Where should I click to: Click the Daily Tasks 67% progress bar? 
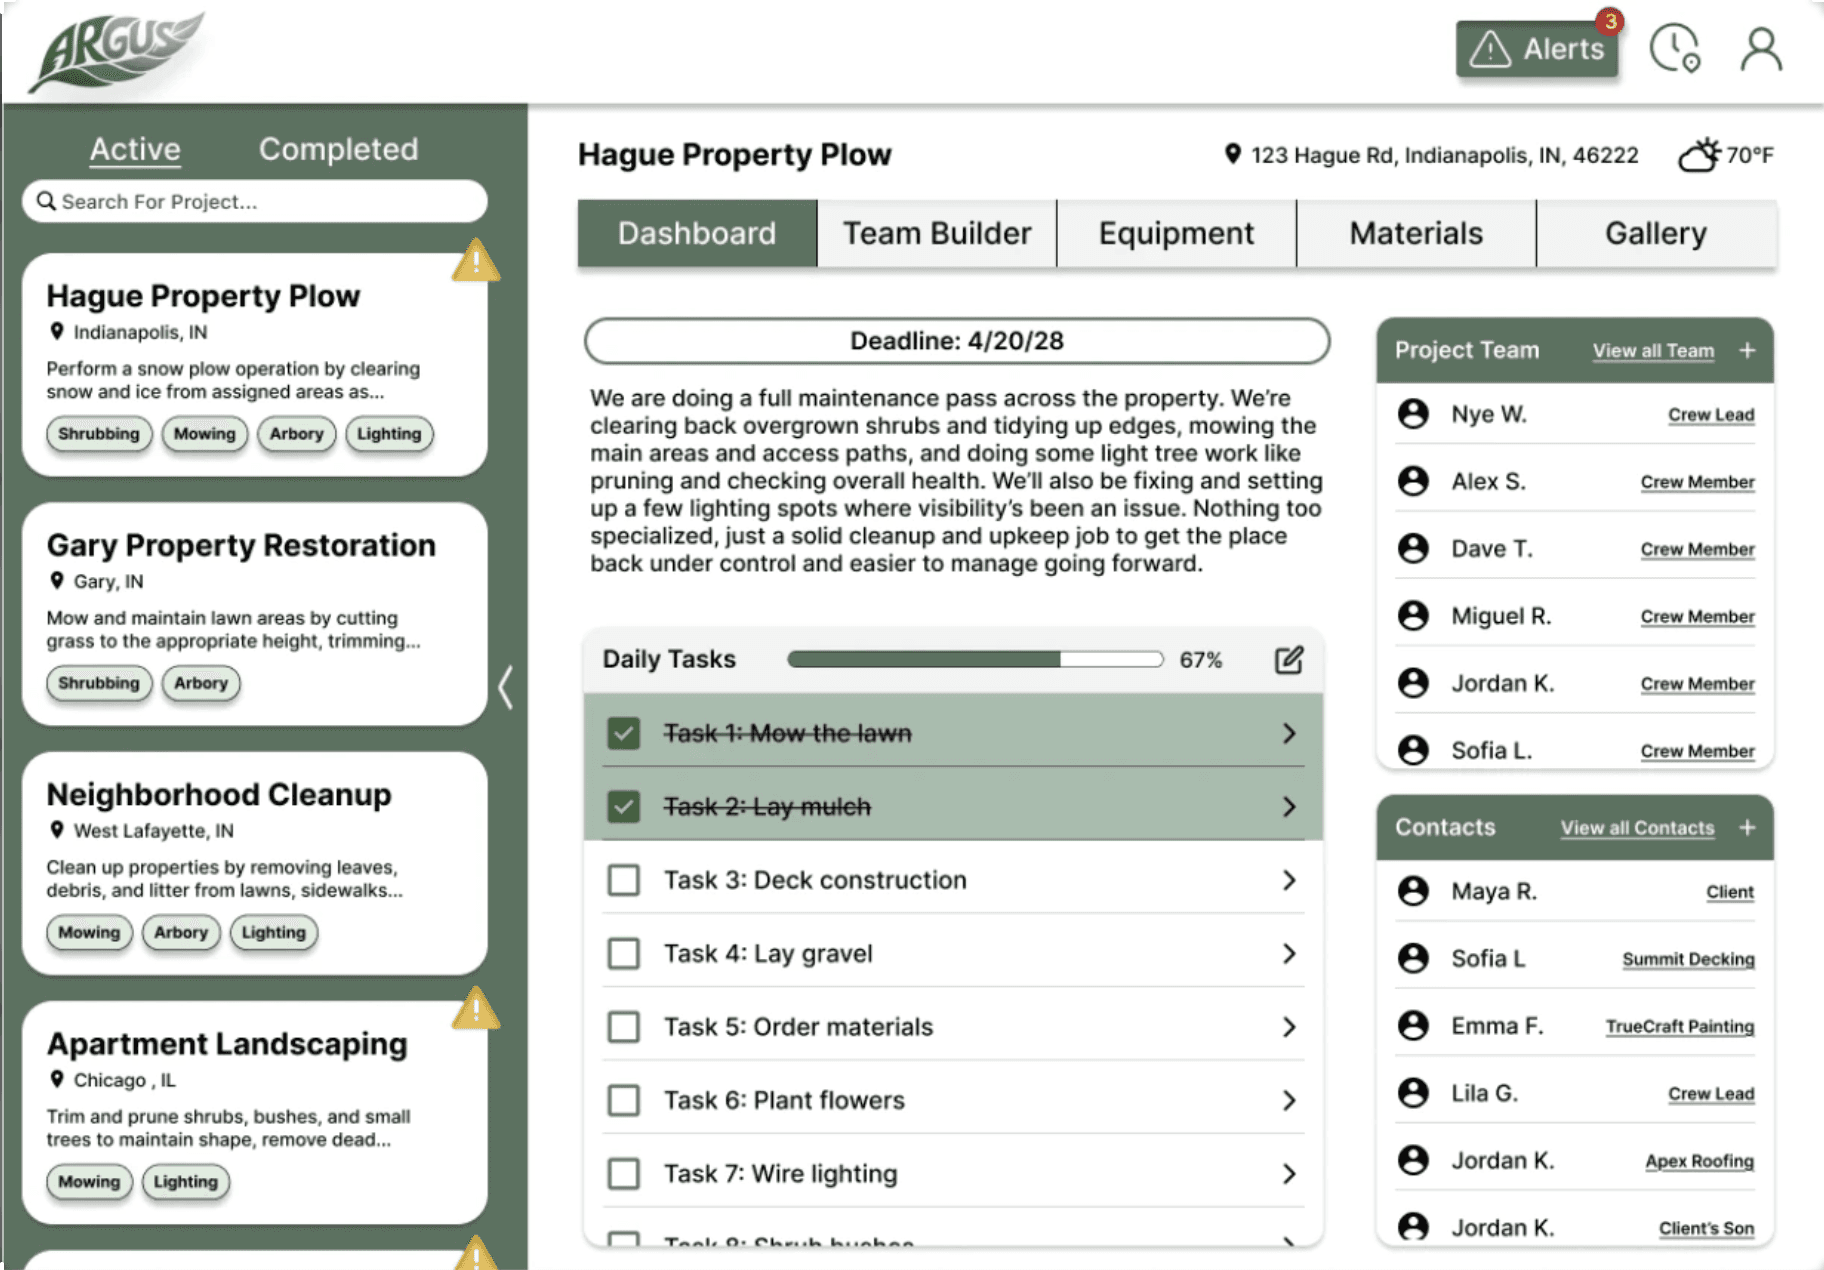coord(975,659)
